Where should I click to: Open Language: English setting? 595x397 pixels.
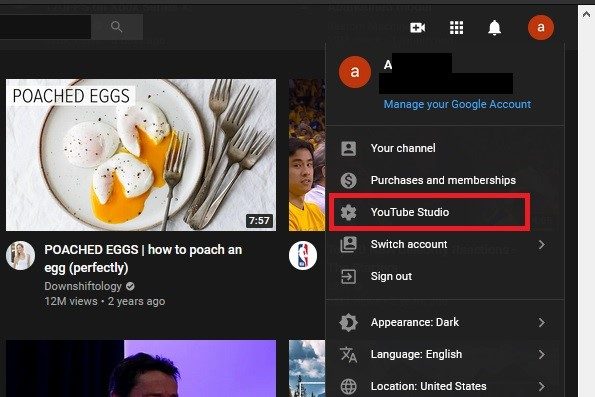click(445, 354)
